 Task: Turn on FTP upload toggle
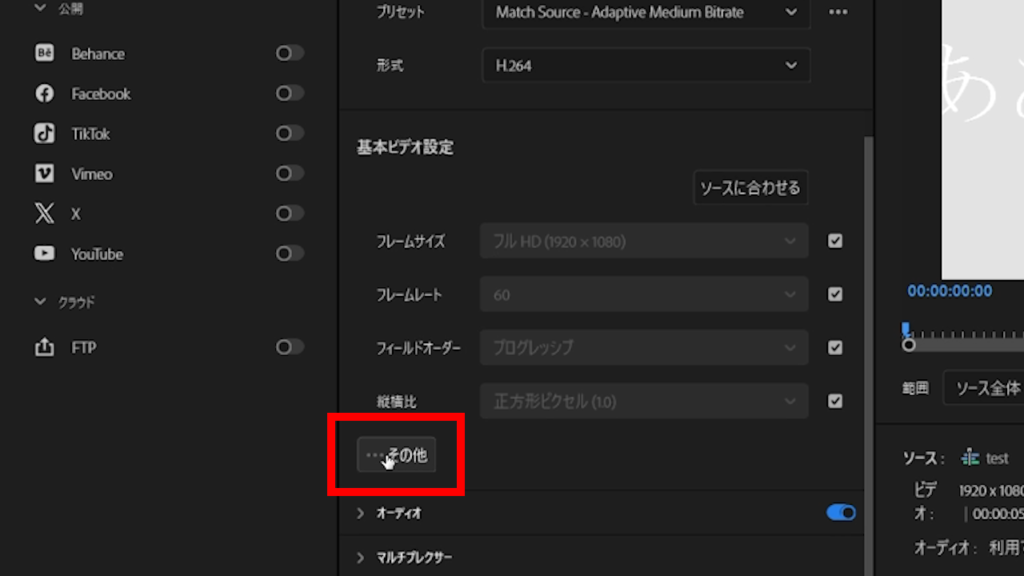pyautogui.click(x=289, y=347)
